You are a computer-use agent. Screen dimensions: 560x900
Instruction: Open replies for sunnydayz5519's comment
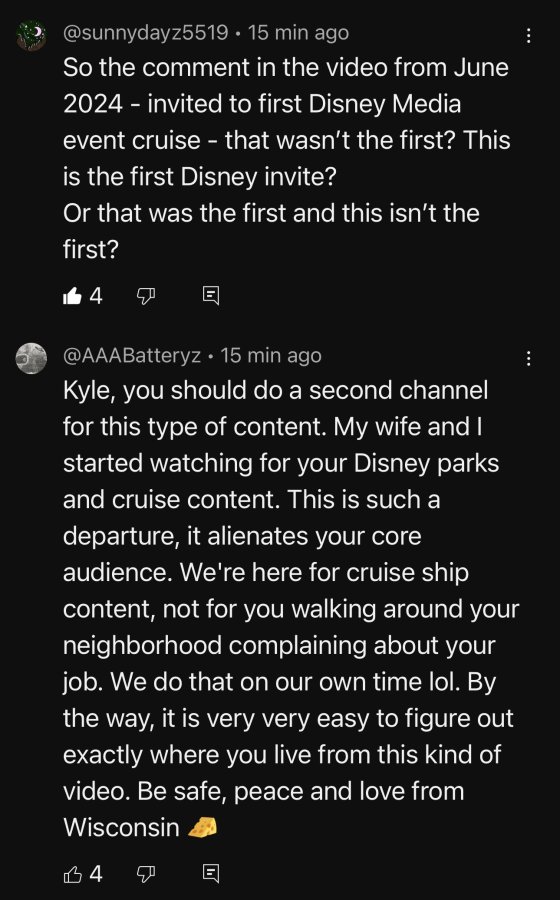pos(211,296)
